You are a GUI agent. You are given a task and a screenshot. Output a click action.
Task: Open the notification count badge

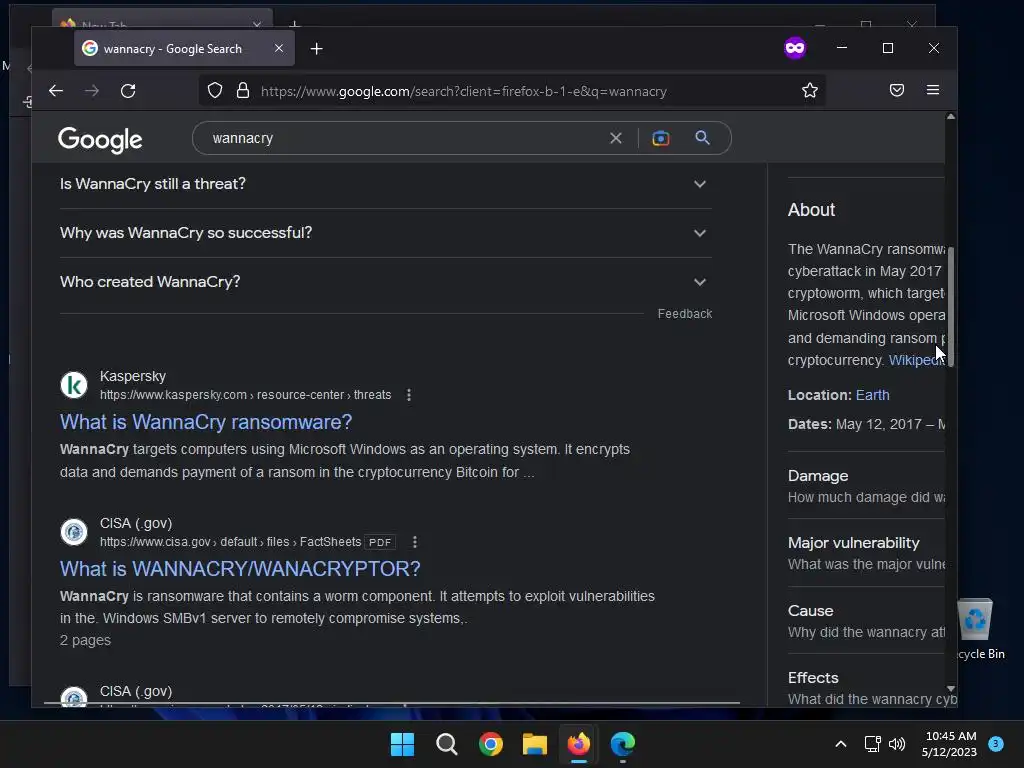pyautogui.click(x=996, y=744)
